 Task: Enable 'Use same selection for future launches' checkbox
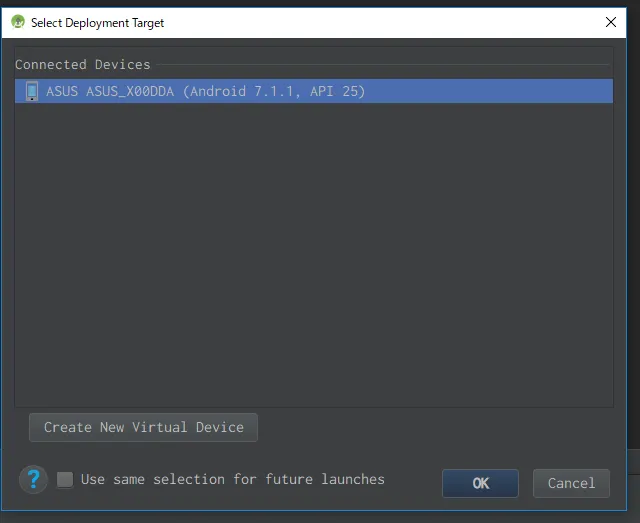click(65, 480)
